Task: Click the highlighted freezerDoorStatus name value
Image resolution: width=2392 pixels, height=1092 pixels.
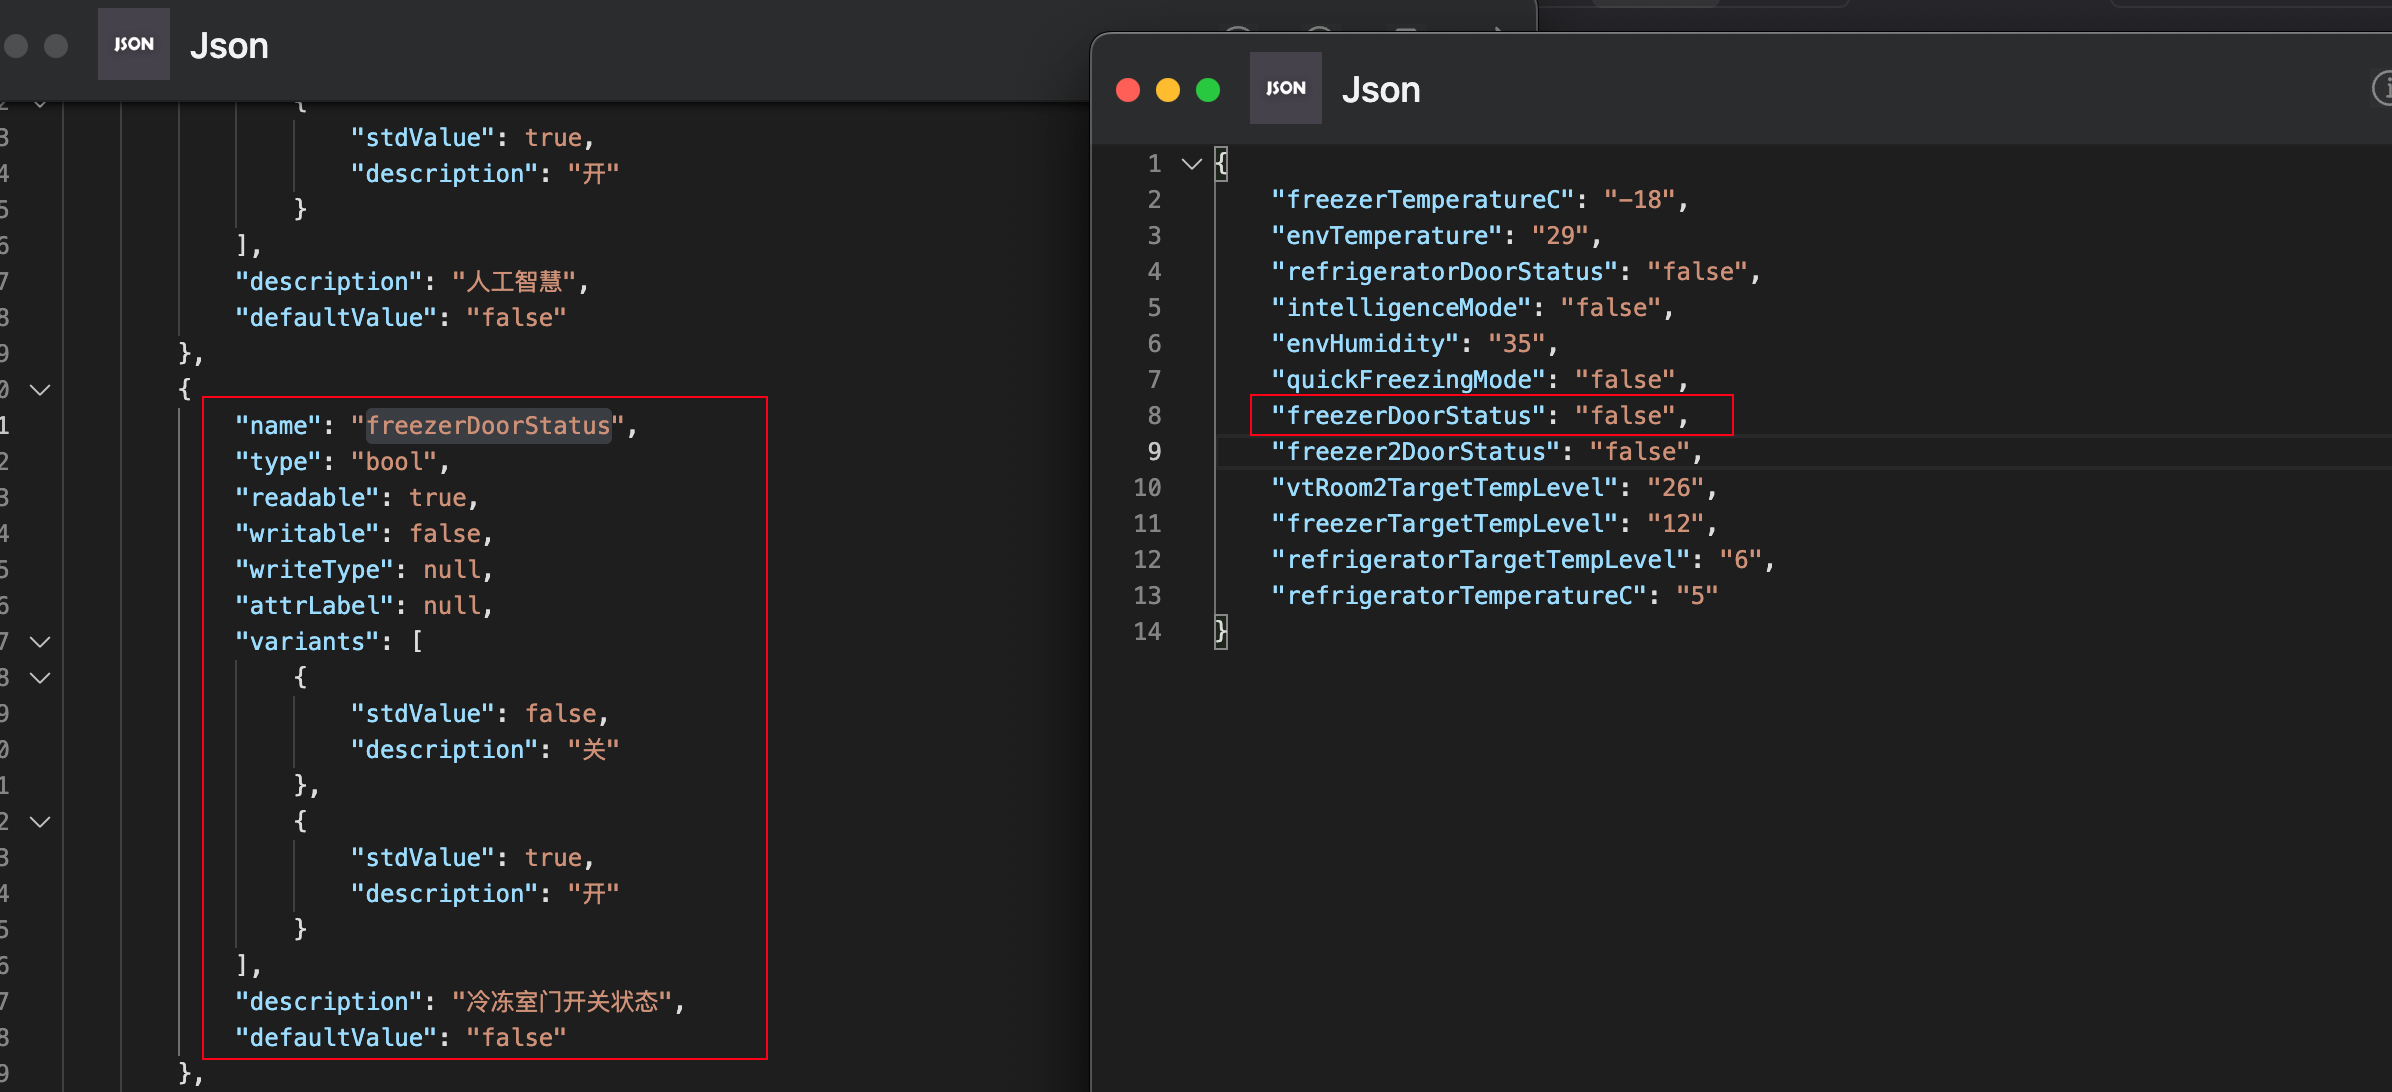Action: 488,426
